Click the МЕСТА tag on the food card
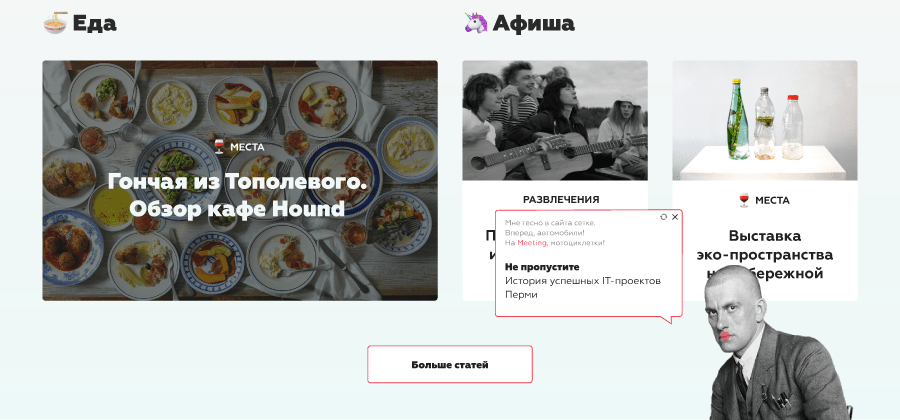 tap(247, 147)
